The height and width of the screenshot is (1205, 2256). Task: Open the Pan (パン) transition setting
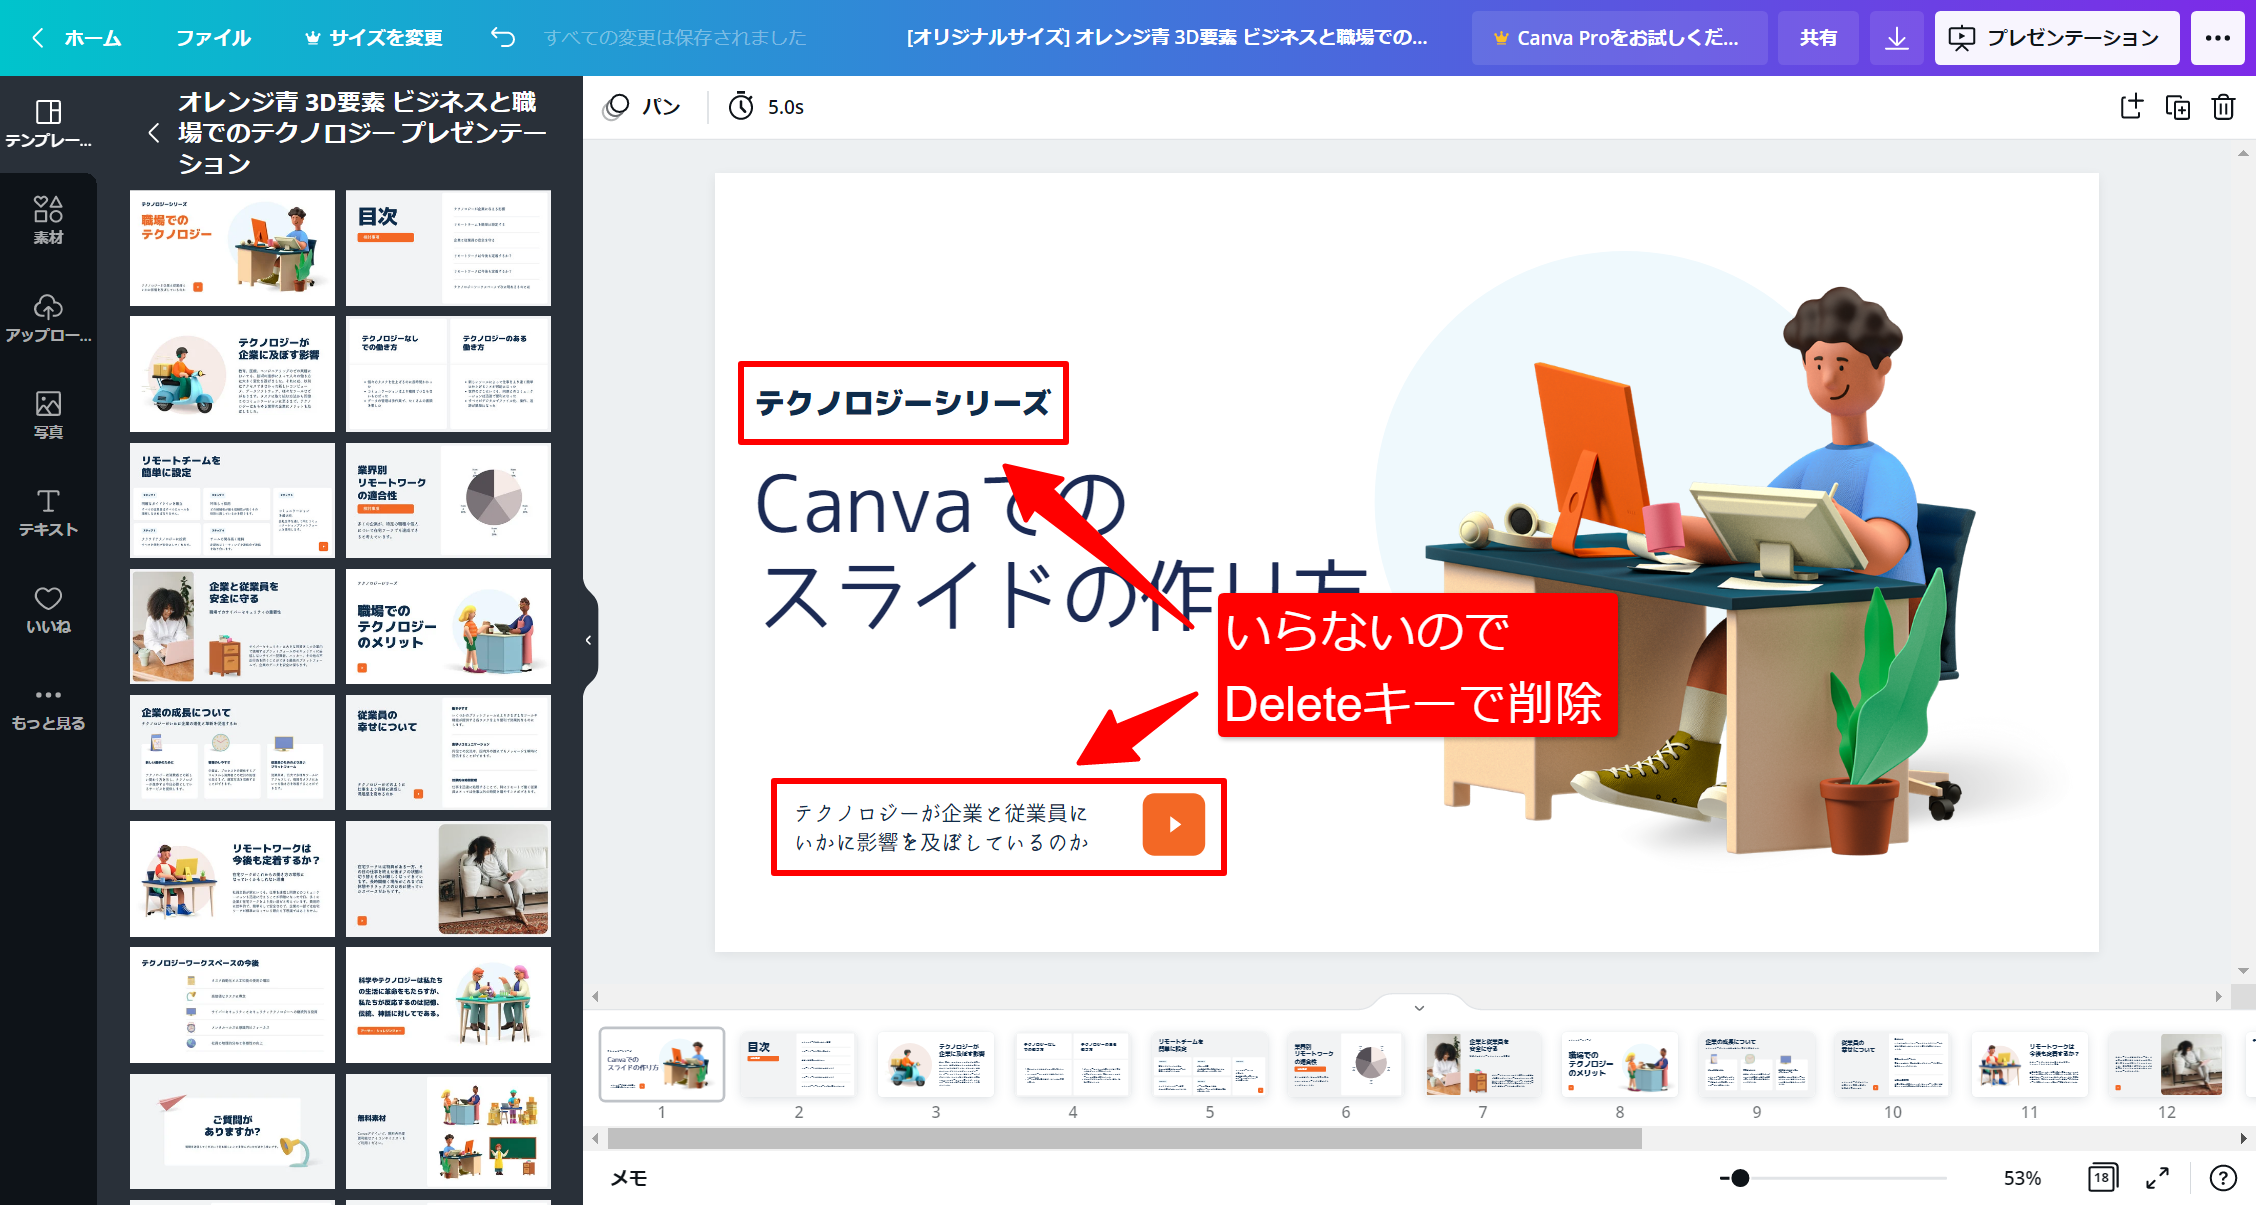coord(642,107)
